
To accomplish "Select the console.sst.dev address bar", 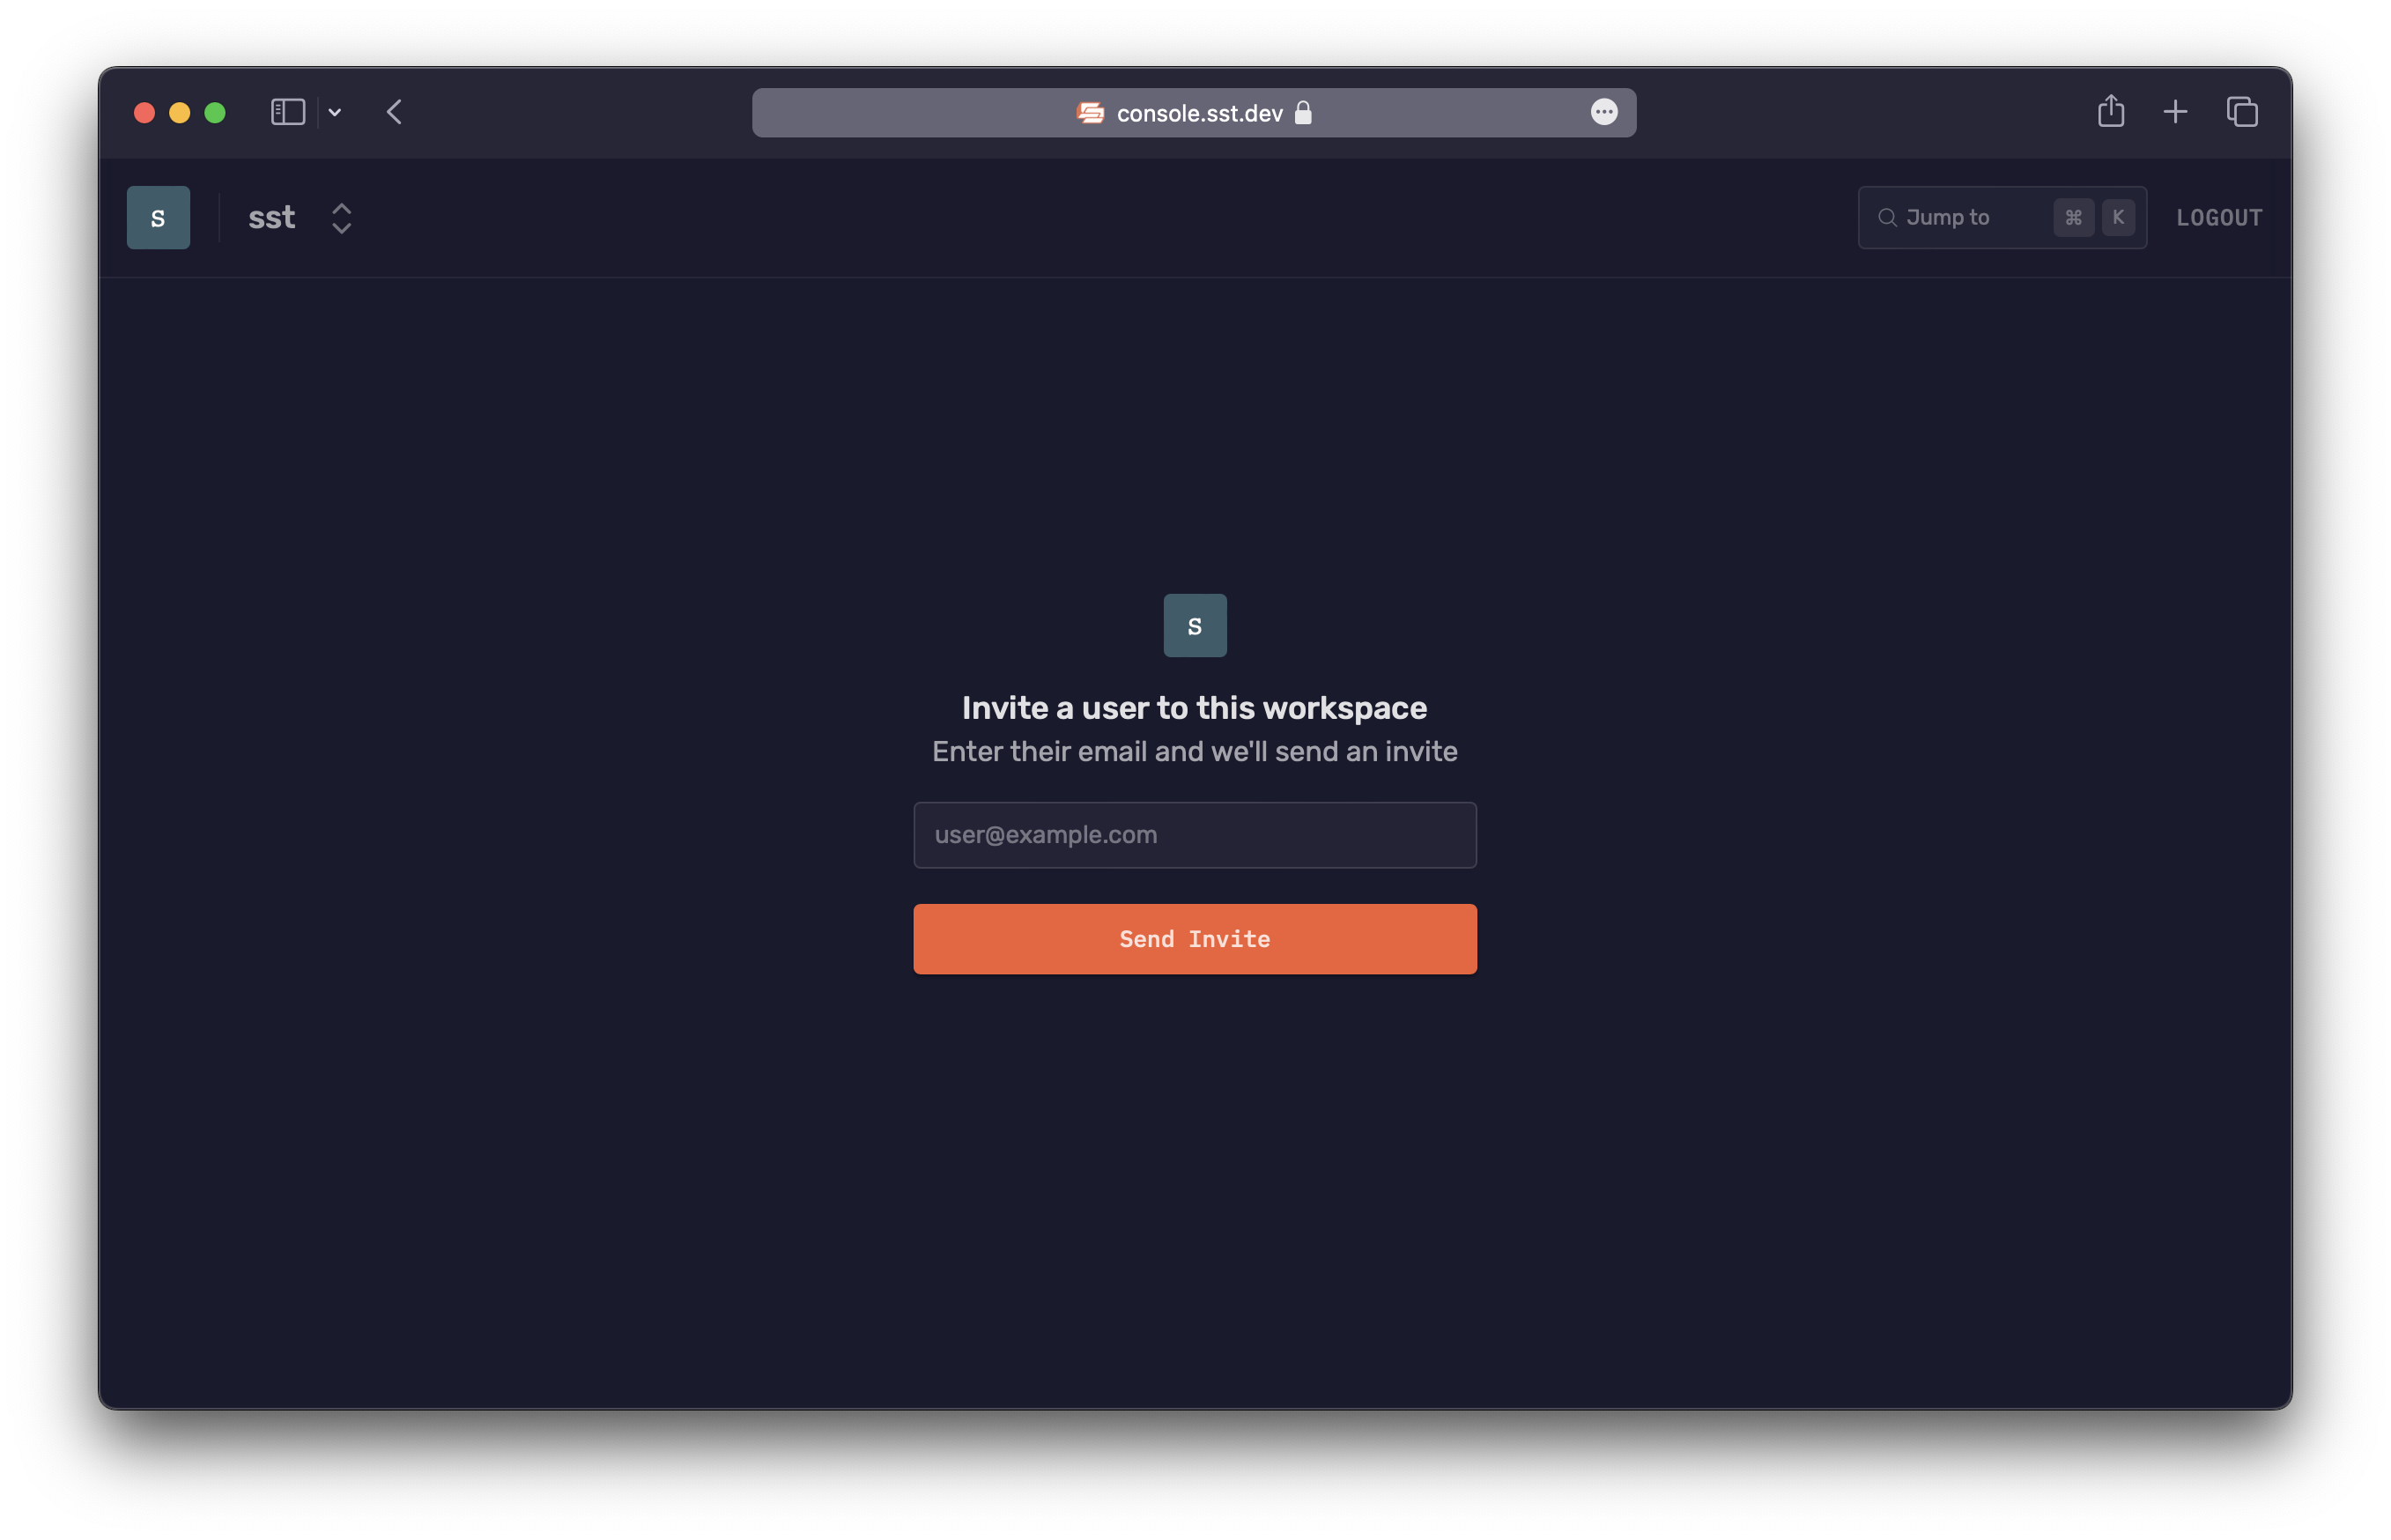I will [1194, 112].
